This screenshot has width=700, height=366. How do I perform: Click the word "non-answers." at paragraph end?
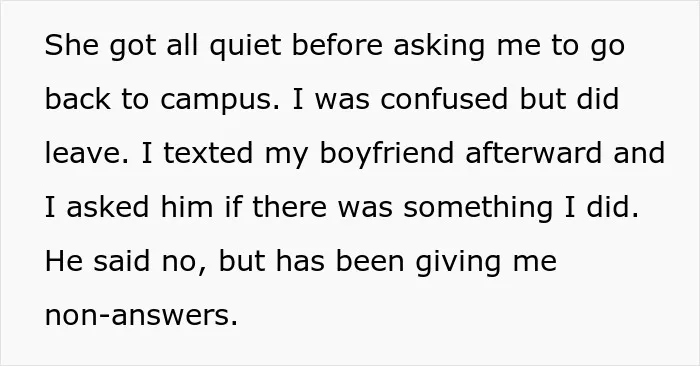coord(142,316)
